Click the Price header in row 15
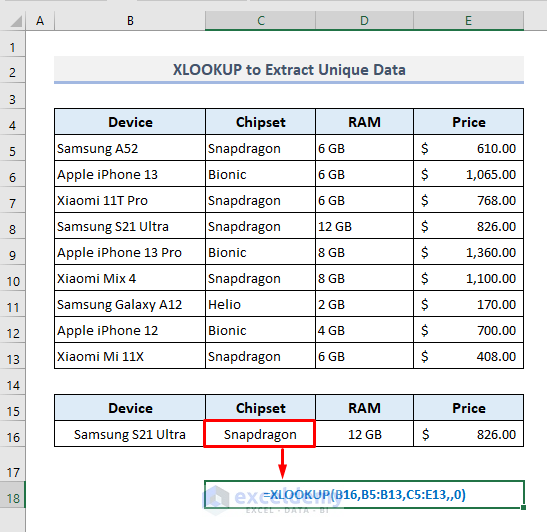This screenshot has height=532, width=547. coord(469,408)
